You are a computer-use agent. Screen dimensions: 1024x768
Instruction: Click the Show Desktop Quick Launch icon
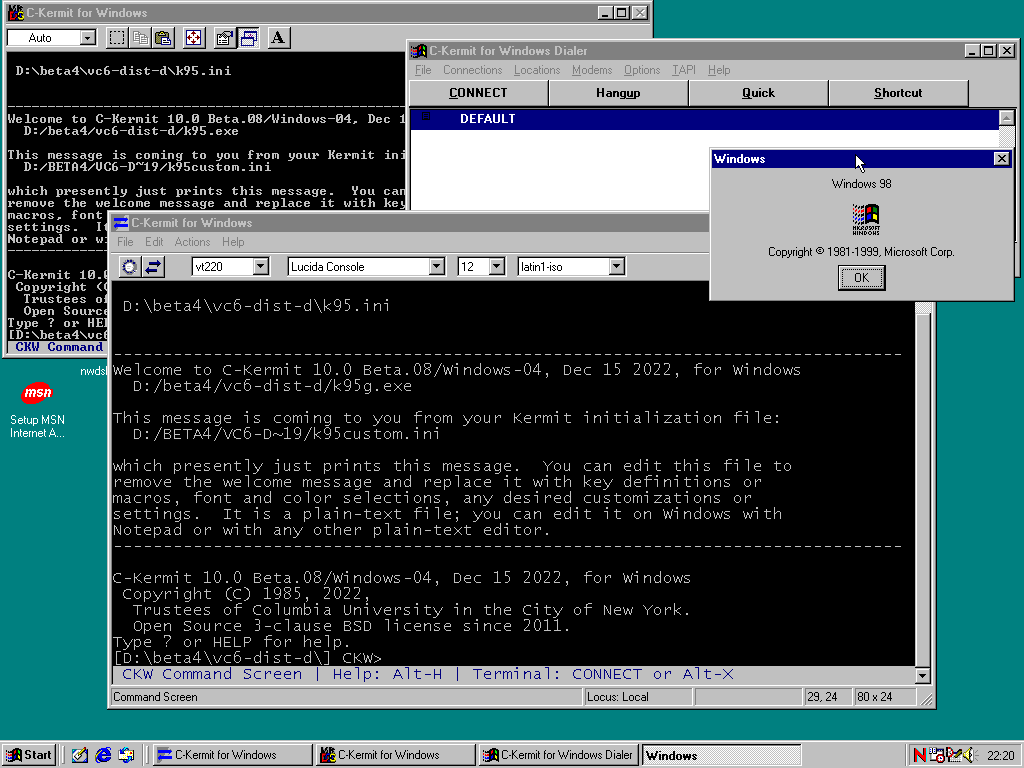80,755
